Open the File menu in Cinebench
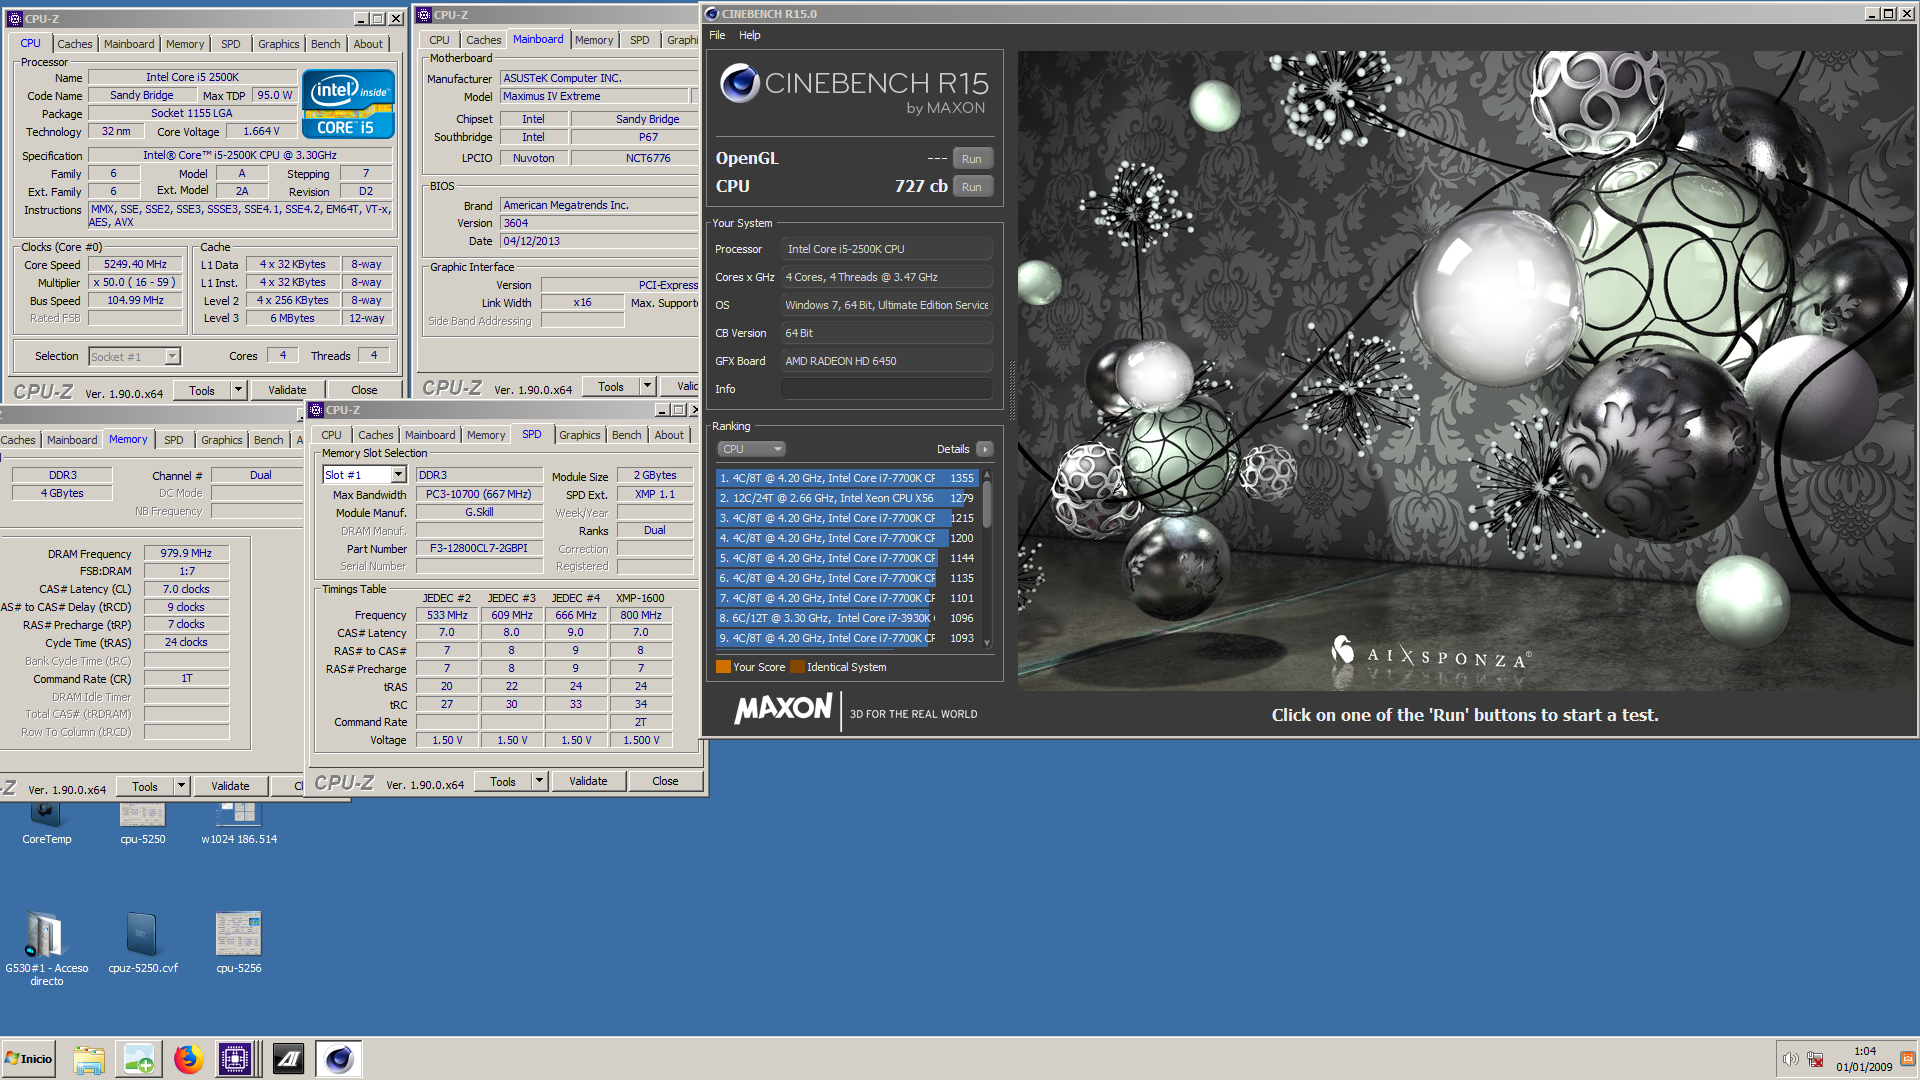Image resolution: width=1920 pixels, height=1080 pixels. tap(717, 35)
